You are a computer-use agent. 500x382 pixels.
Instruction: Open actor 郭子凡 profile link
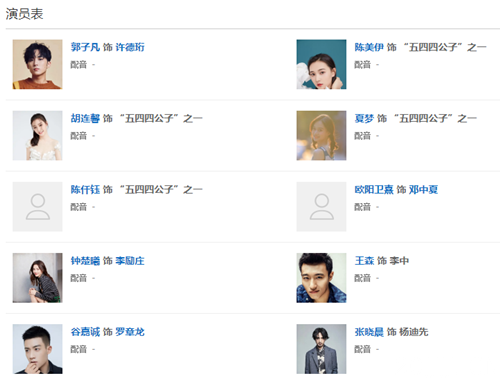click(85, 47)
